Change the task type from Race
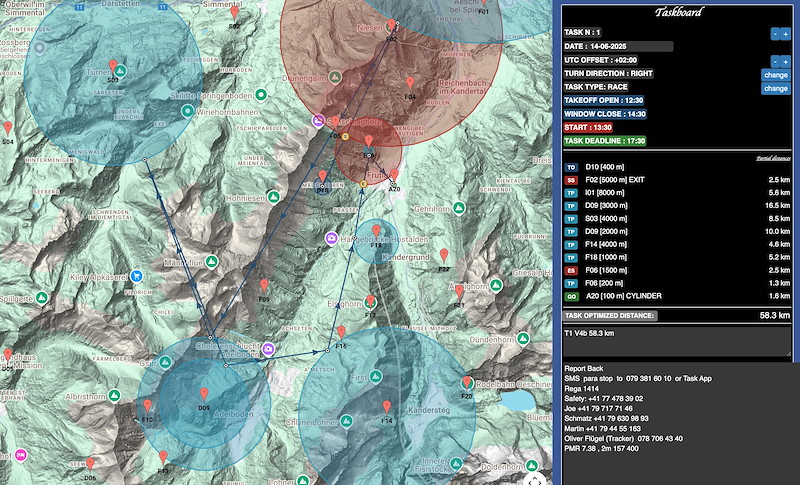This screenshot has width=800, height=485. point(776,88)
